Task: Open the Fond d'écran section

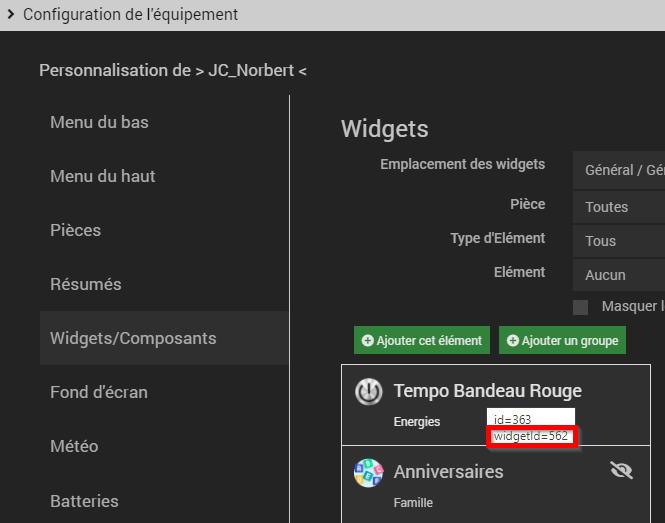Action: (x=99, y=392)
